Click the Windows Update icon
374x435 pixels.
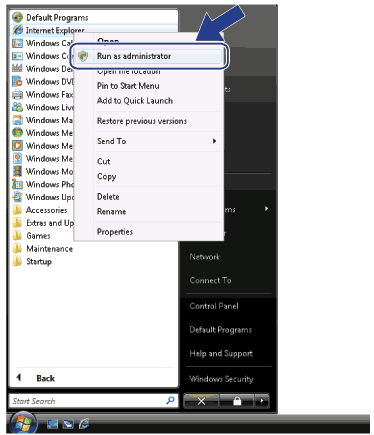[17, 197]
